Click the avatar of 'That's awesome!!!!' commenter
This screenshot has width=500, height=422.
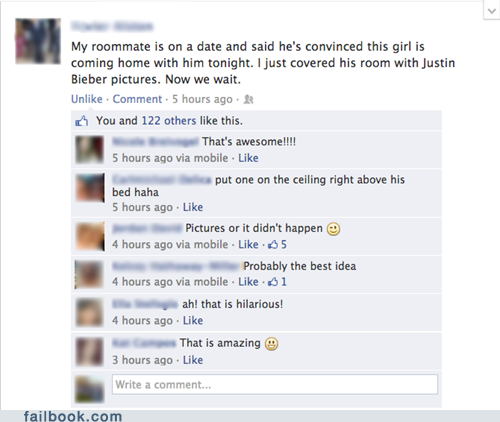coord(89,150)
